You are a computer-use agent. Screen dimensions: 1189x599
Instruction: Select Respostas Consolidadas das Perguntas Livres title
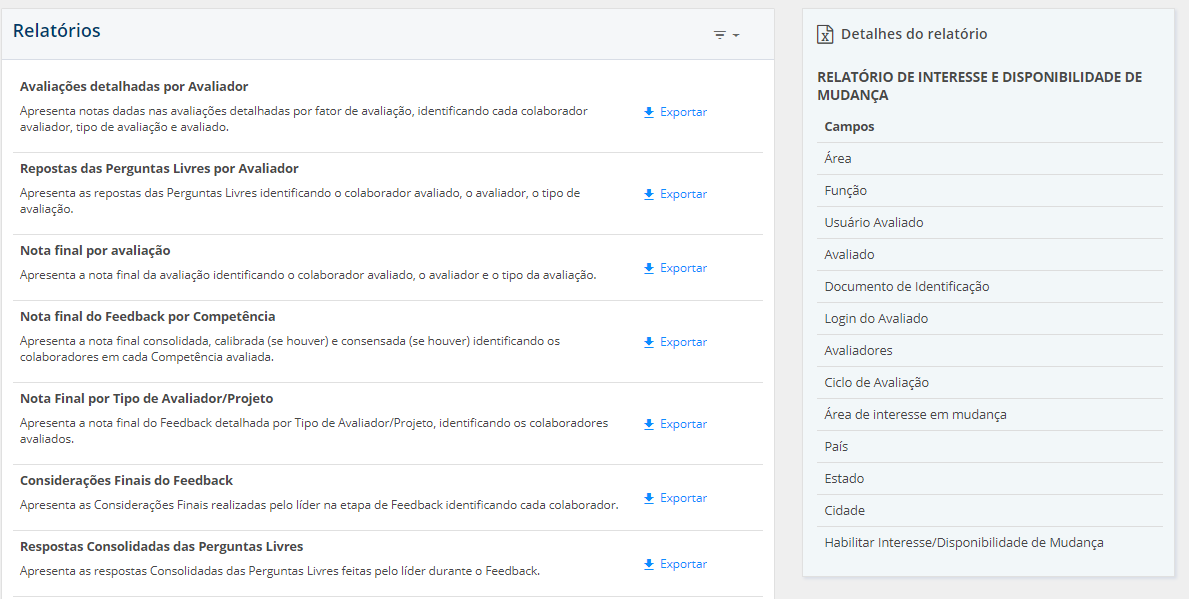pyautogui.click(x=161, y=547)
